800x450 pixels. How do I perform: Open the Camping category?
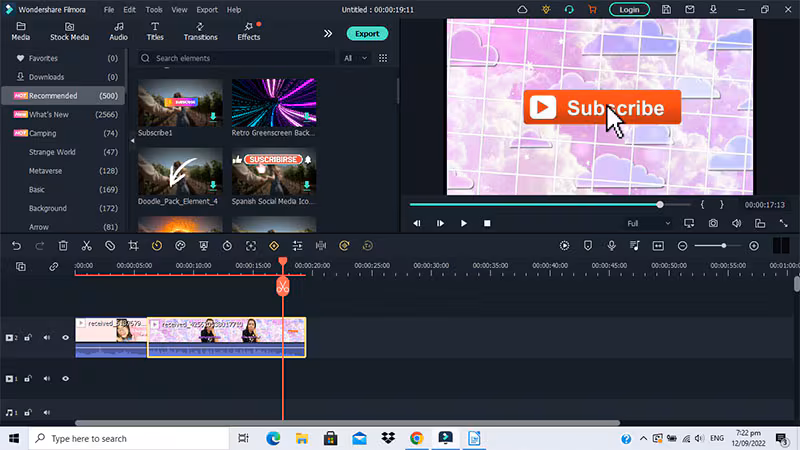pos(63,133)
